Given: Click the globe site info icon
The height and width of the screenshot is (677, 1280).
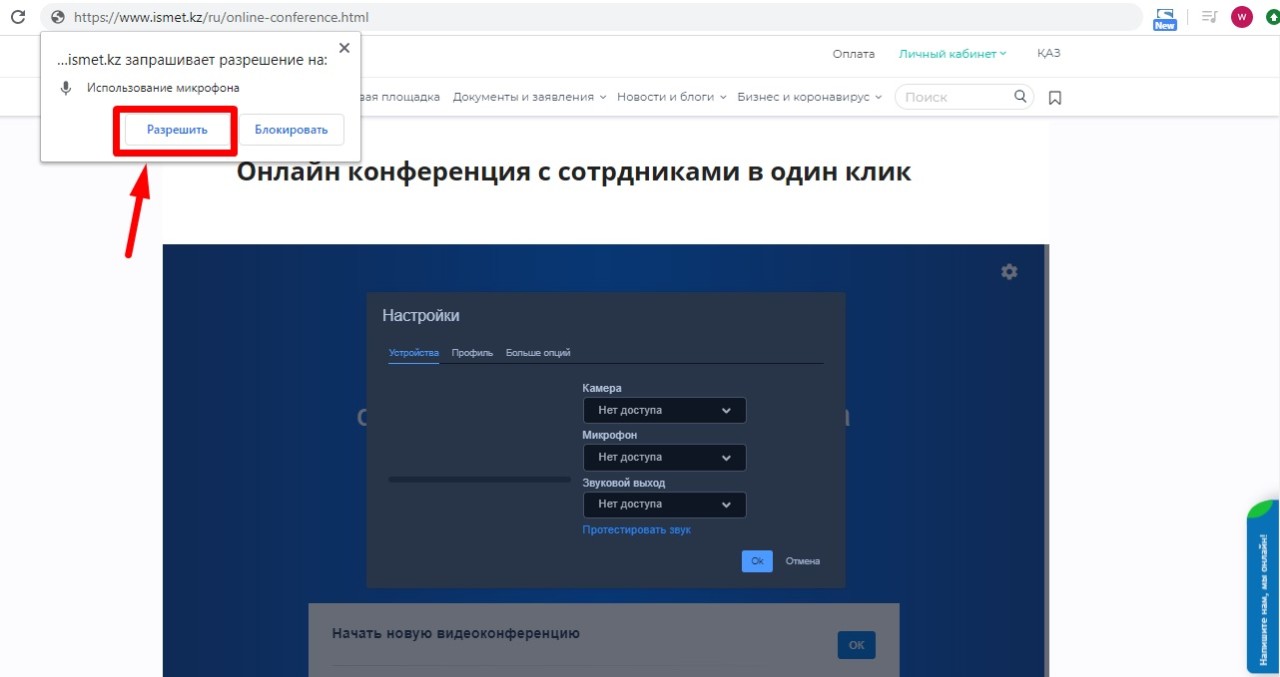Looking at the screenshot, I should [57, 17].
